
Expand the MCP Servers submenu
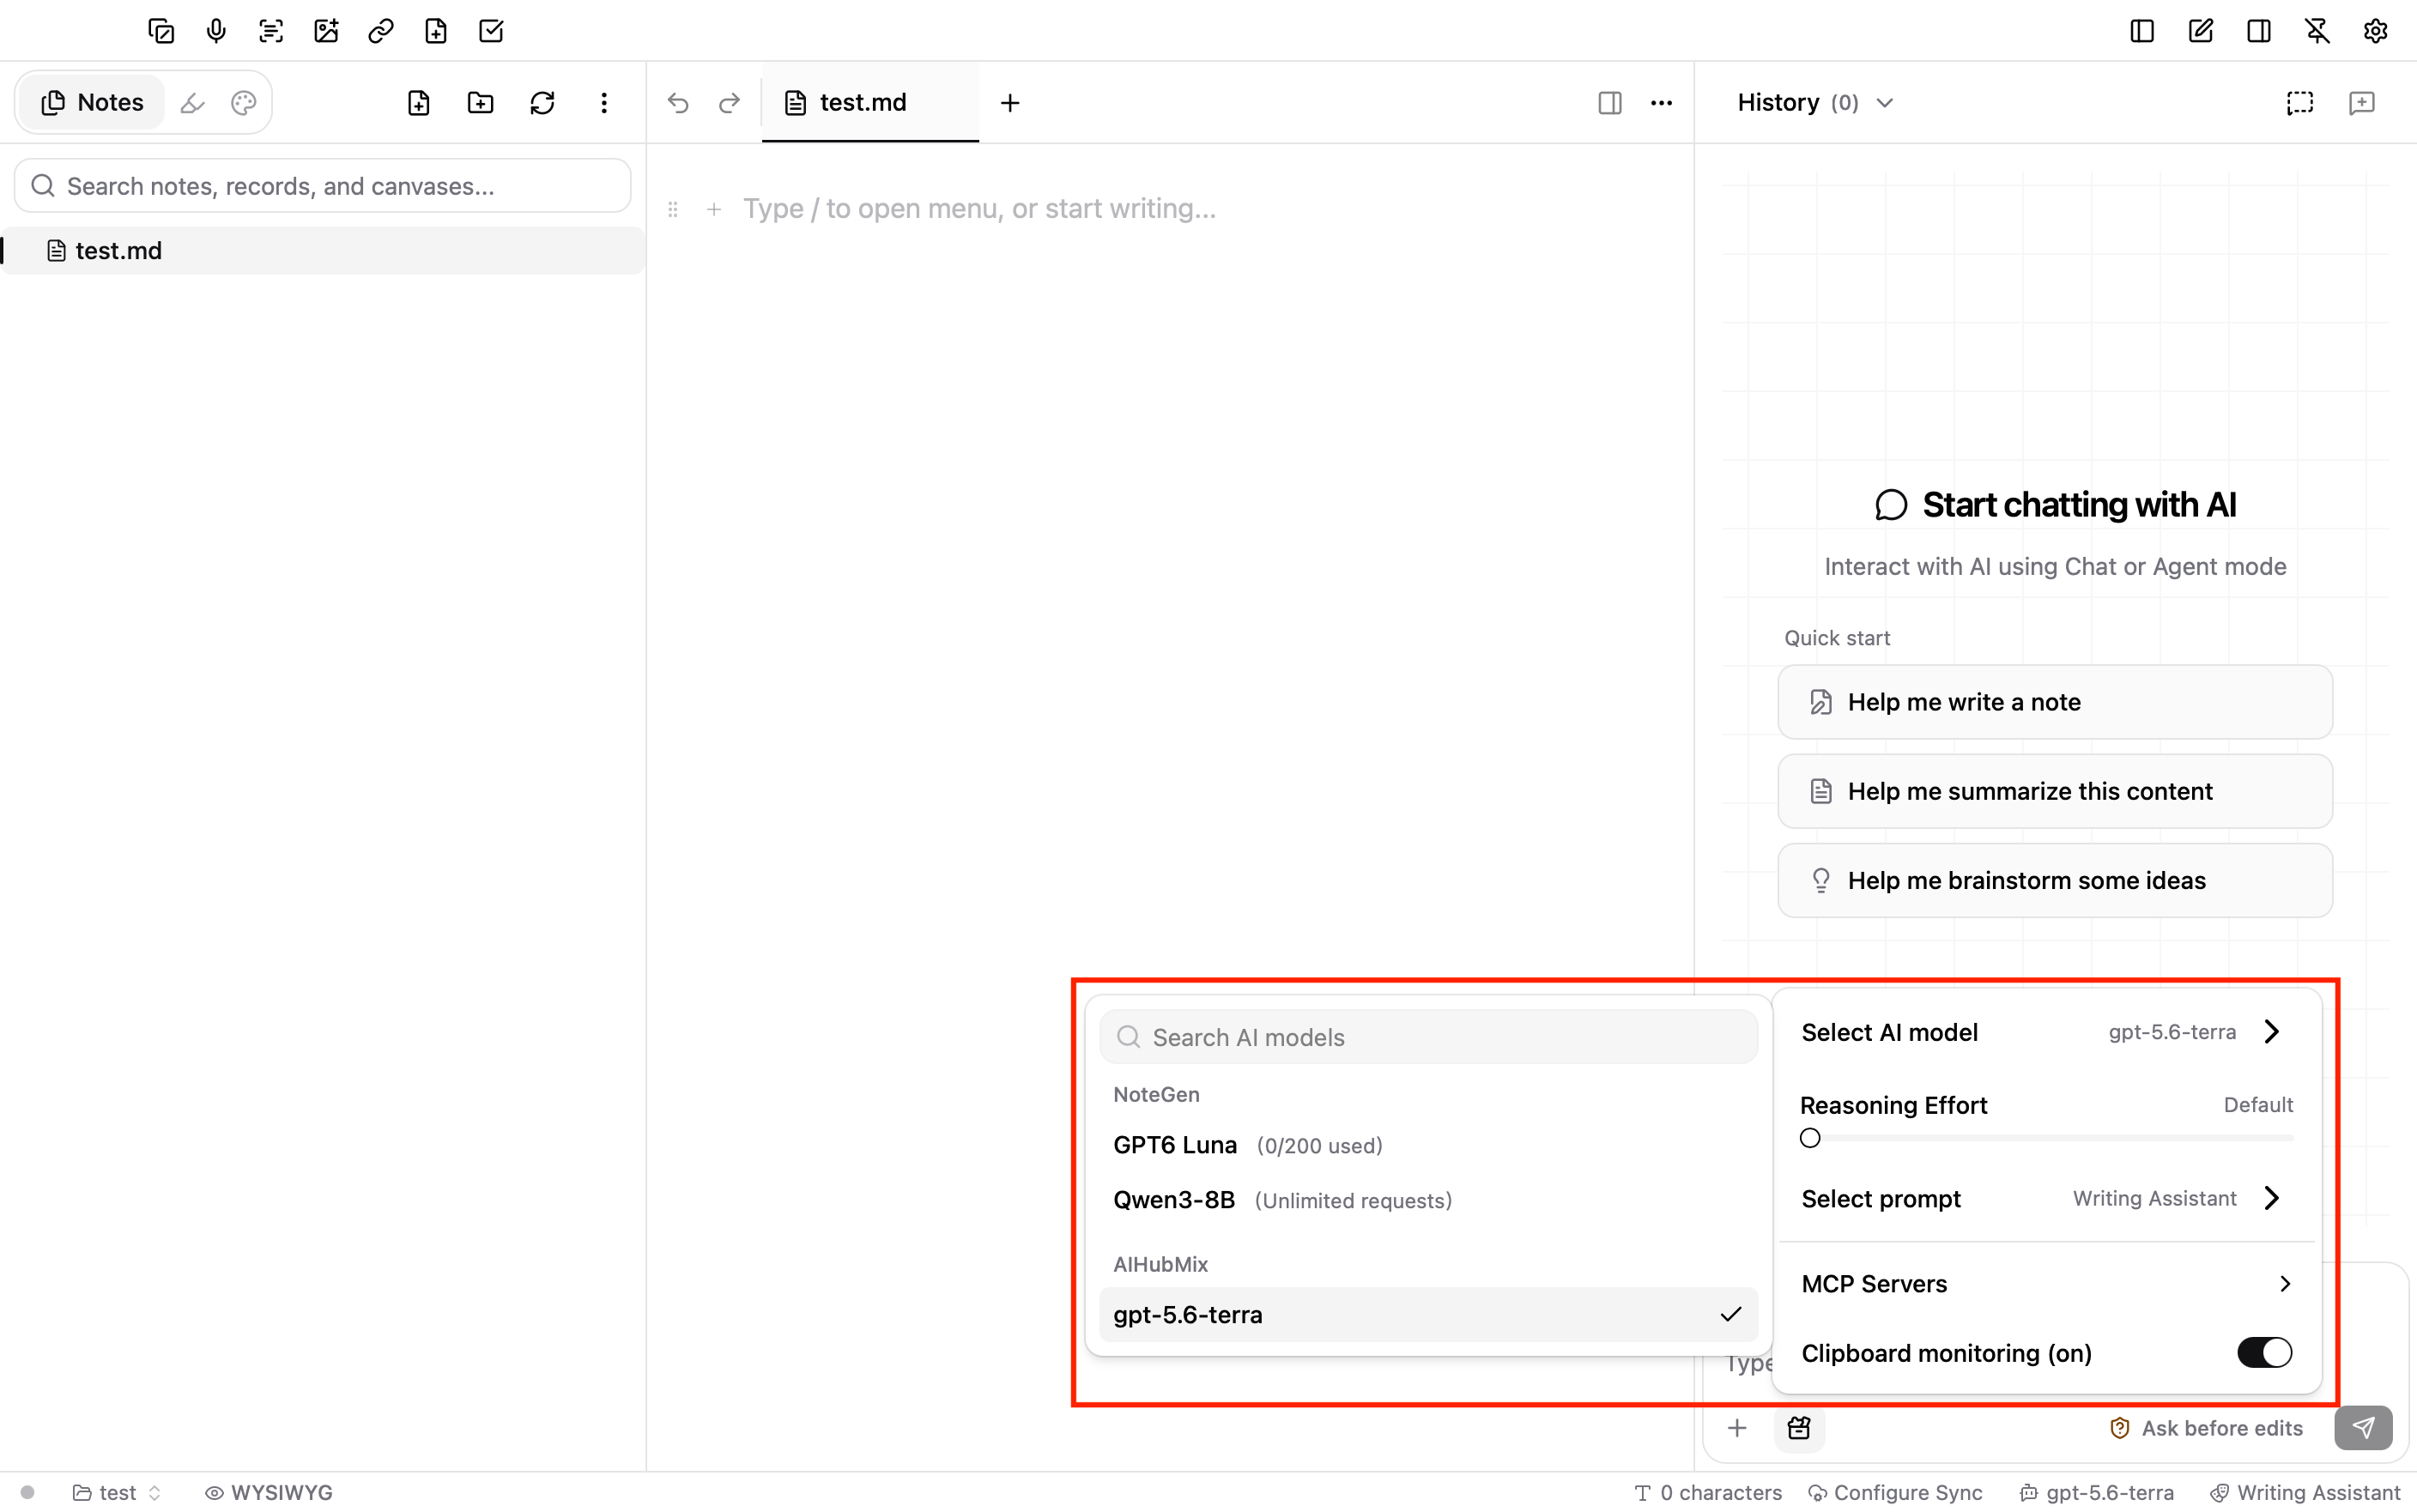(2045, 1283)
